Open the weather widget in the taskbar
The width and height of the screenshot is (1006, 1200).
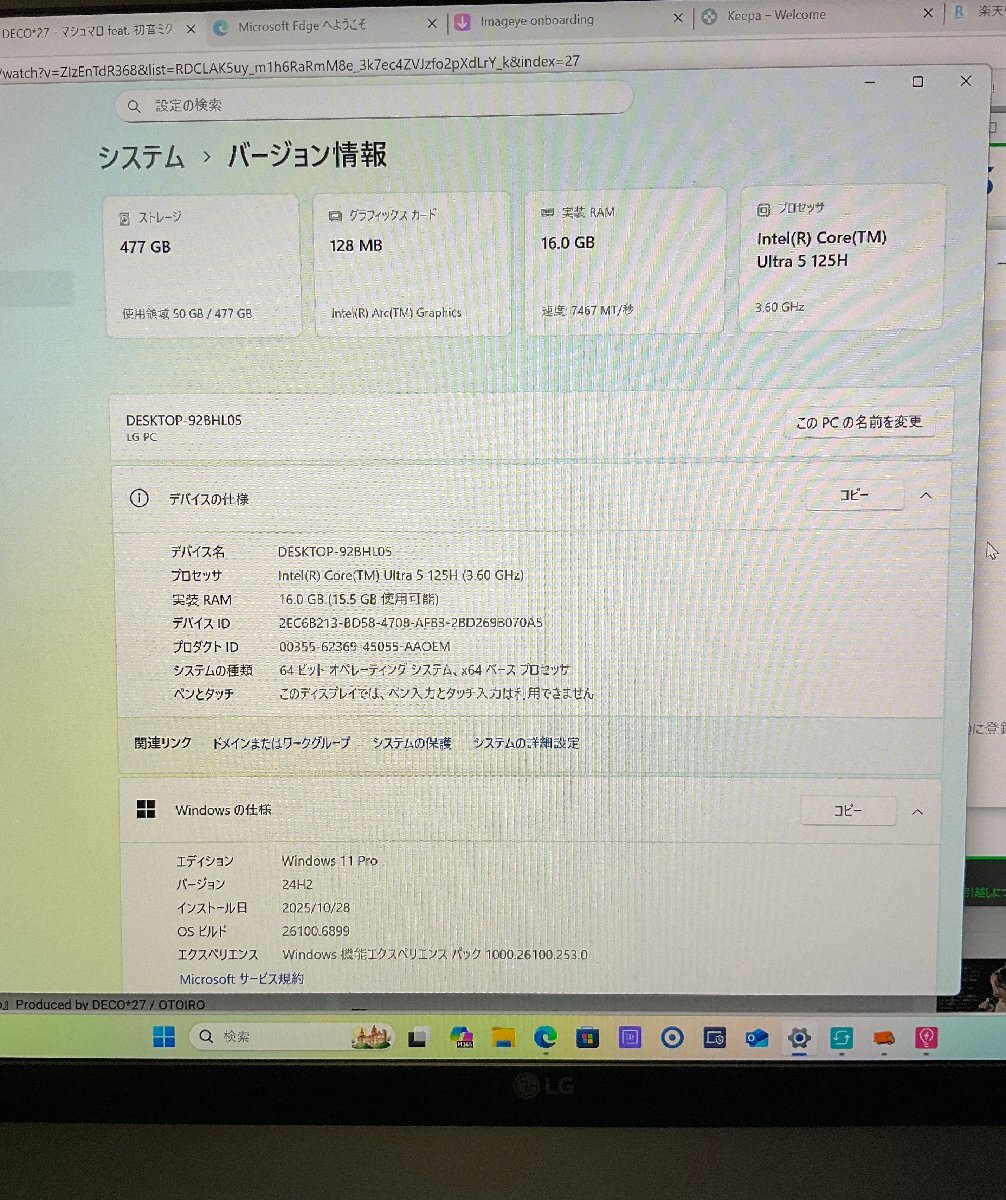372,1037
